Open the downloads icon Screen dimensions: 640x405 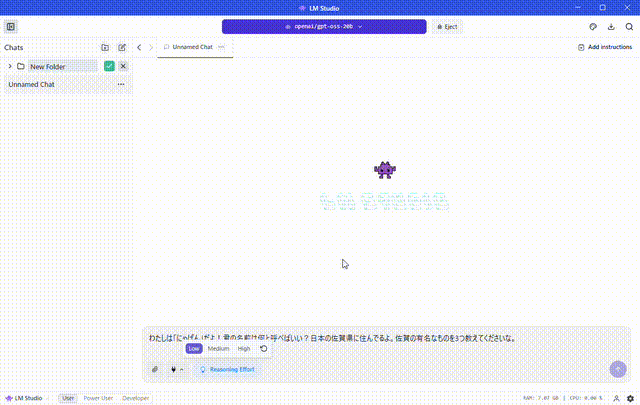(611, 27)
